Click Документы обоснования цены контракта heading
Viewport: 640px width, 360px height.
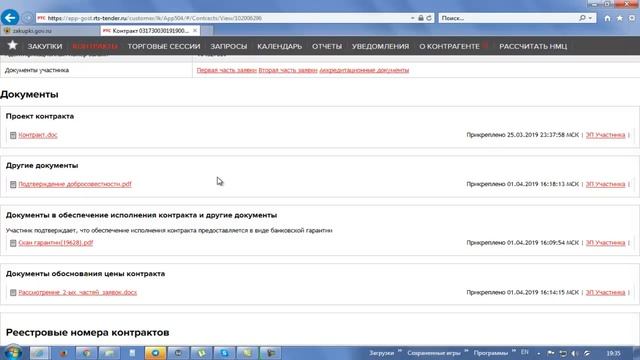point(85,274)
